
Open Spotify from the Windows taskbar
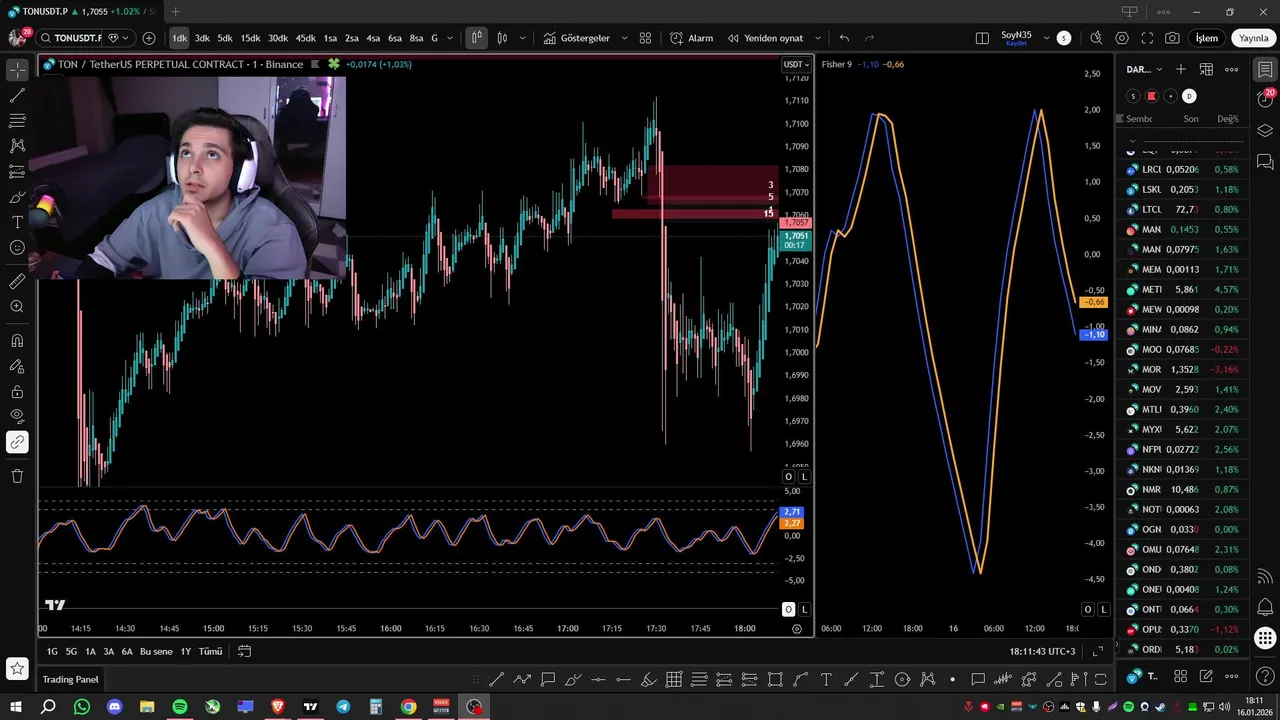180,707
